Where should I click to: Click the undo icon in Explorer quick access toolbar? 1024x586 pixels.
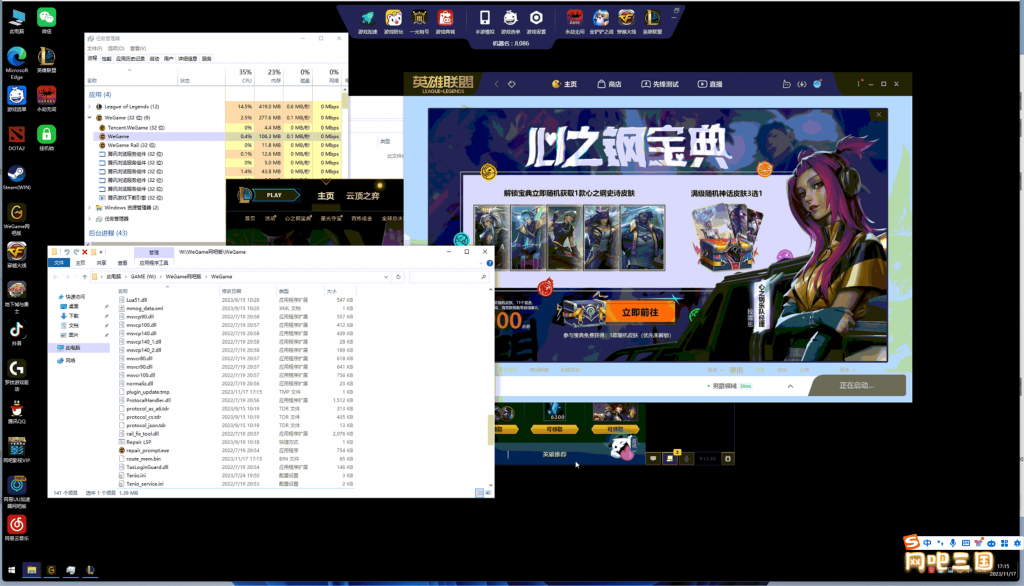(x=67, y=252)
